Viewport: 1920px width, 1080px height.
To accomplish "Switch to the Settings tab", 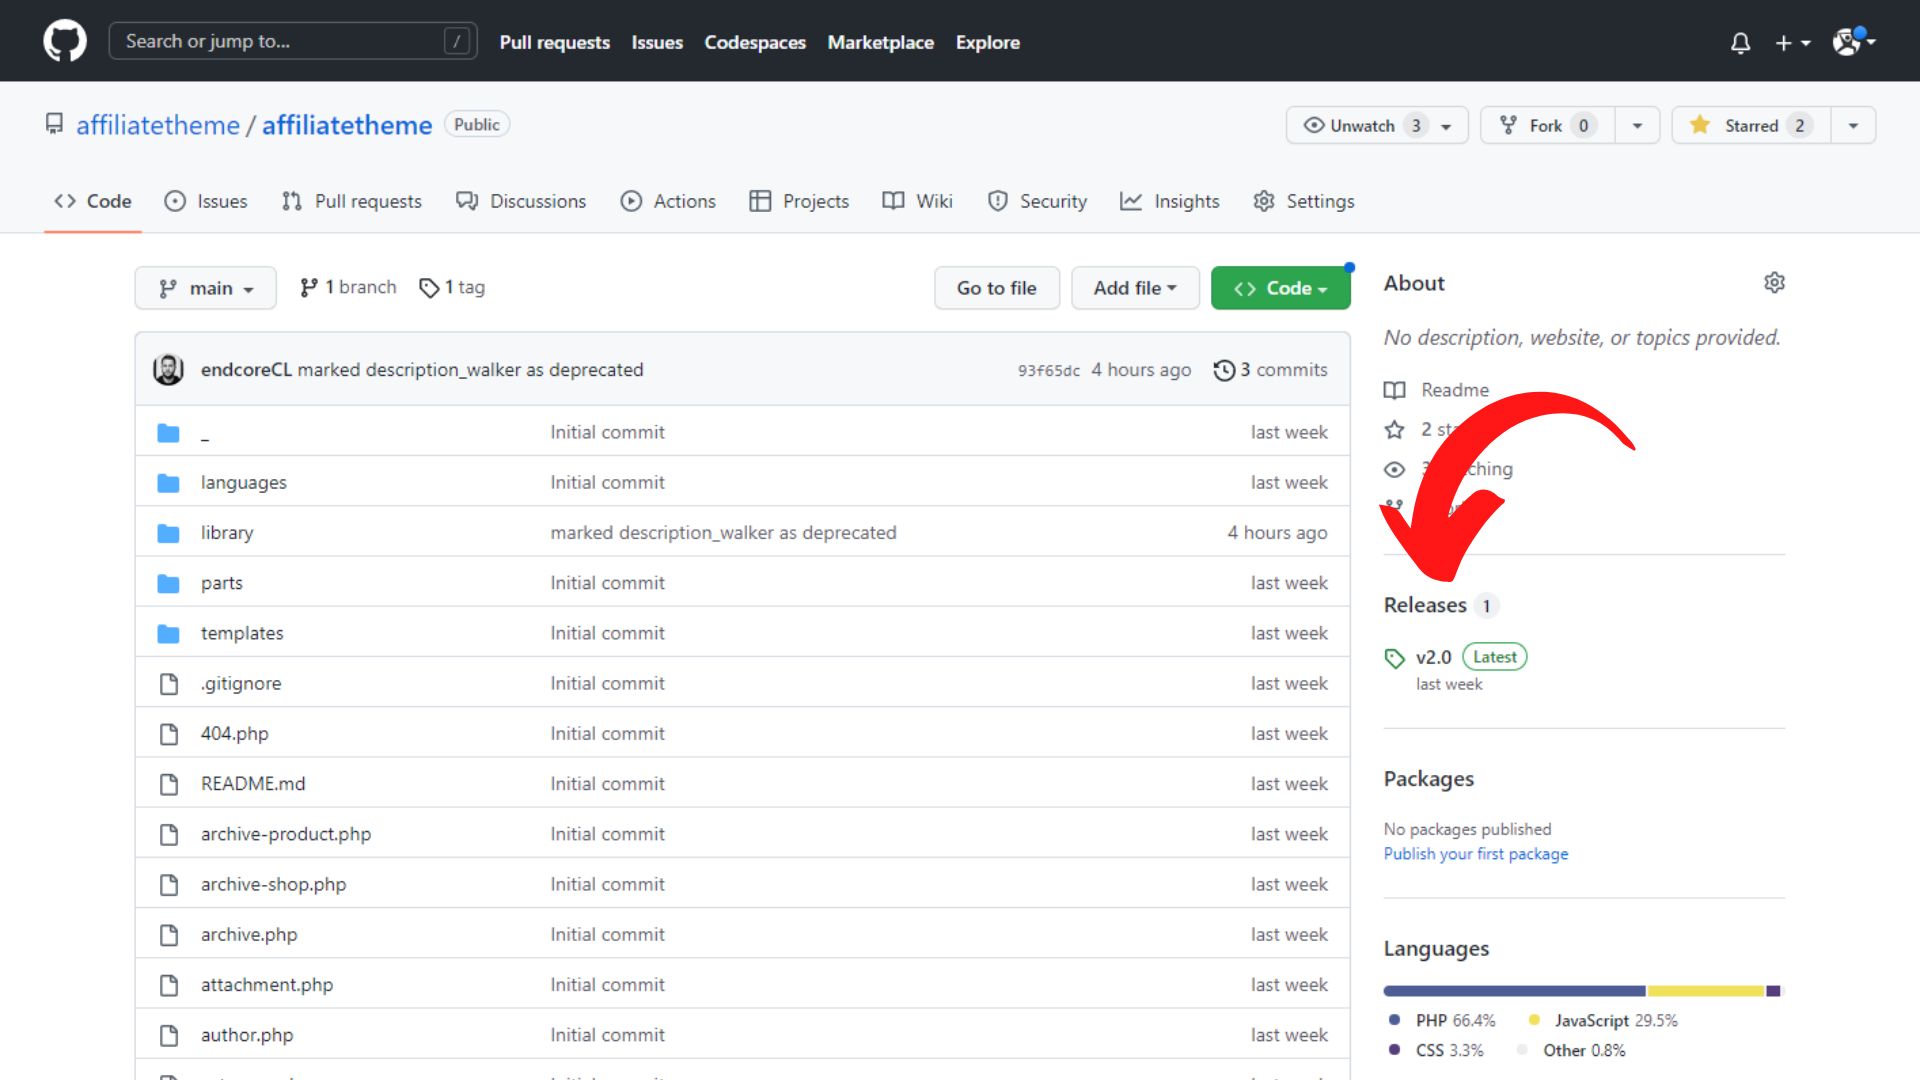I will 1304,201.
